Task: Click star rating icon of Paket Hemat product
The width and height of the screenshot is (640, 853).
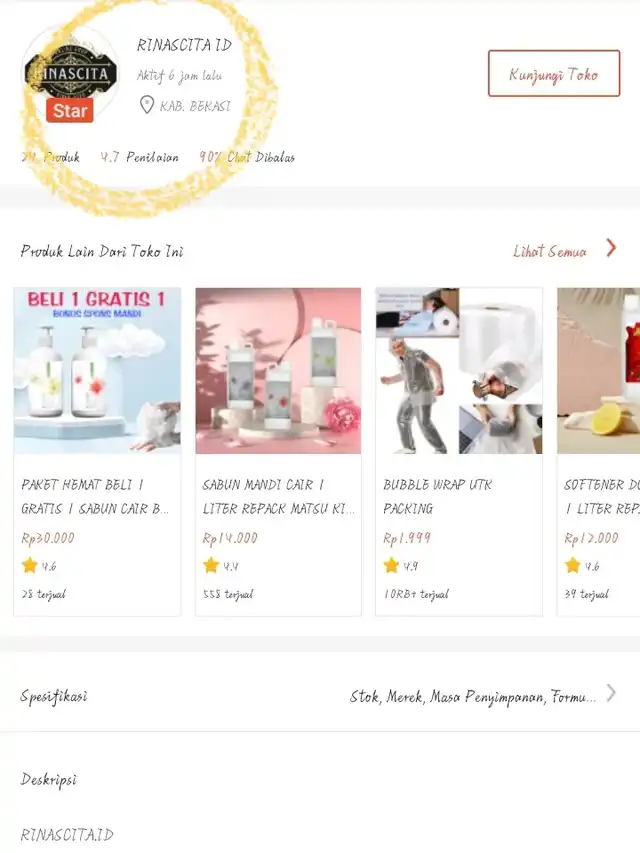Action: (x=30, y=565)
